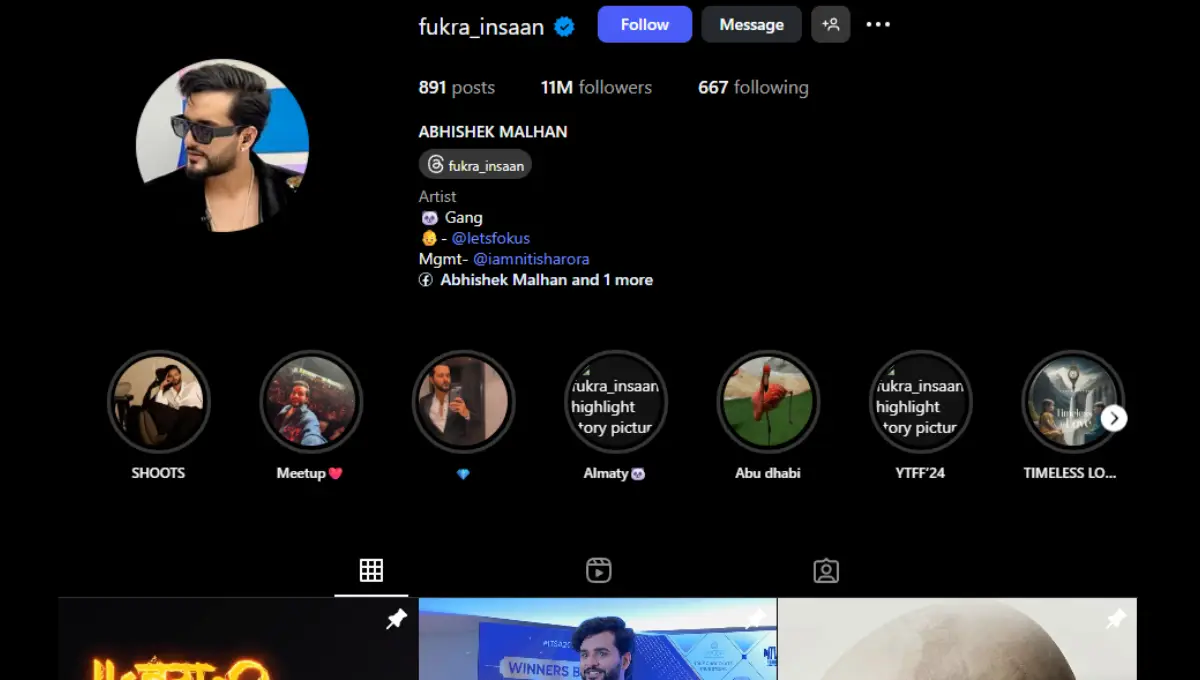Switch to the Reels tab
1200x680 pixels.
pyautogui.click(x=598, y=570)
